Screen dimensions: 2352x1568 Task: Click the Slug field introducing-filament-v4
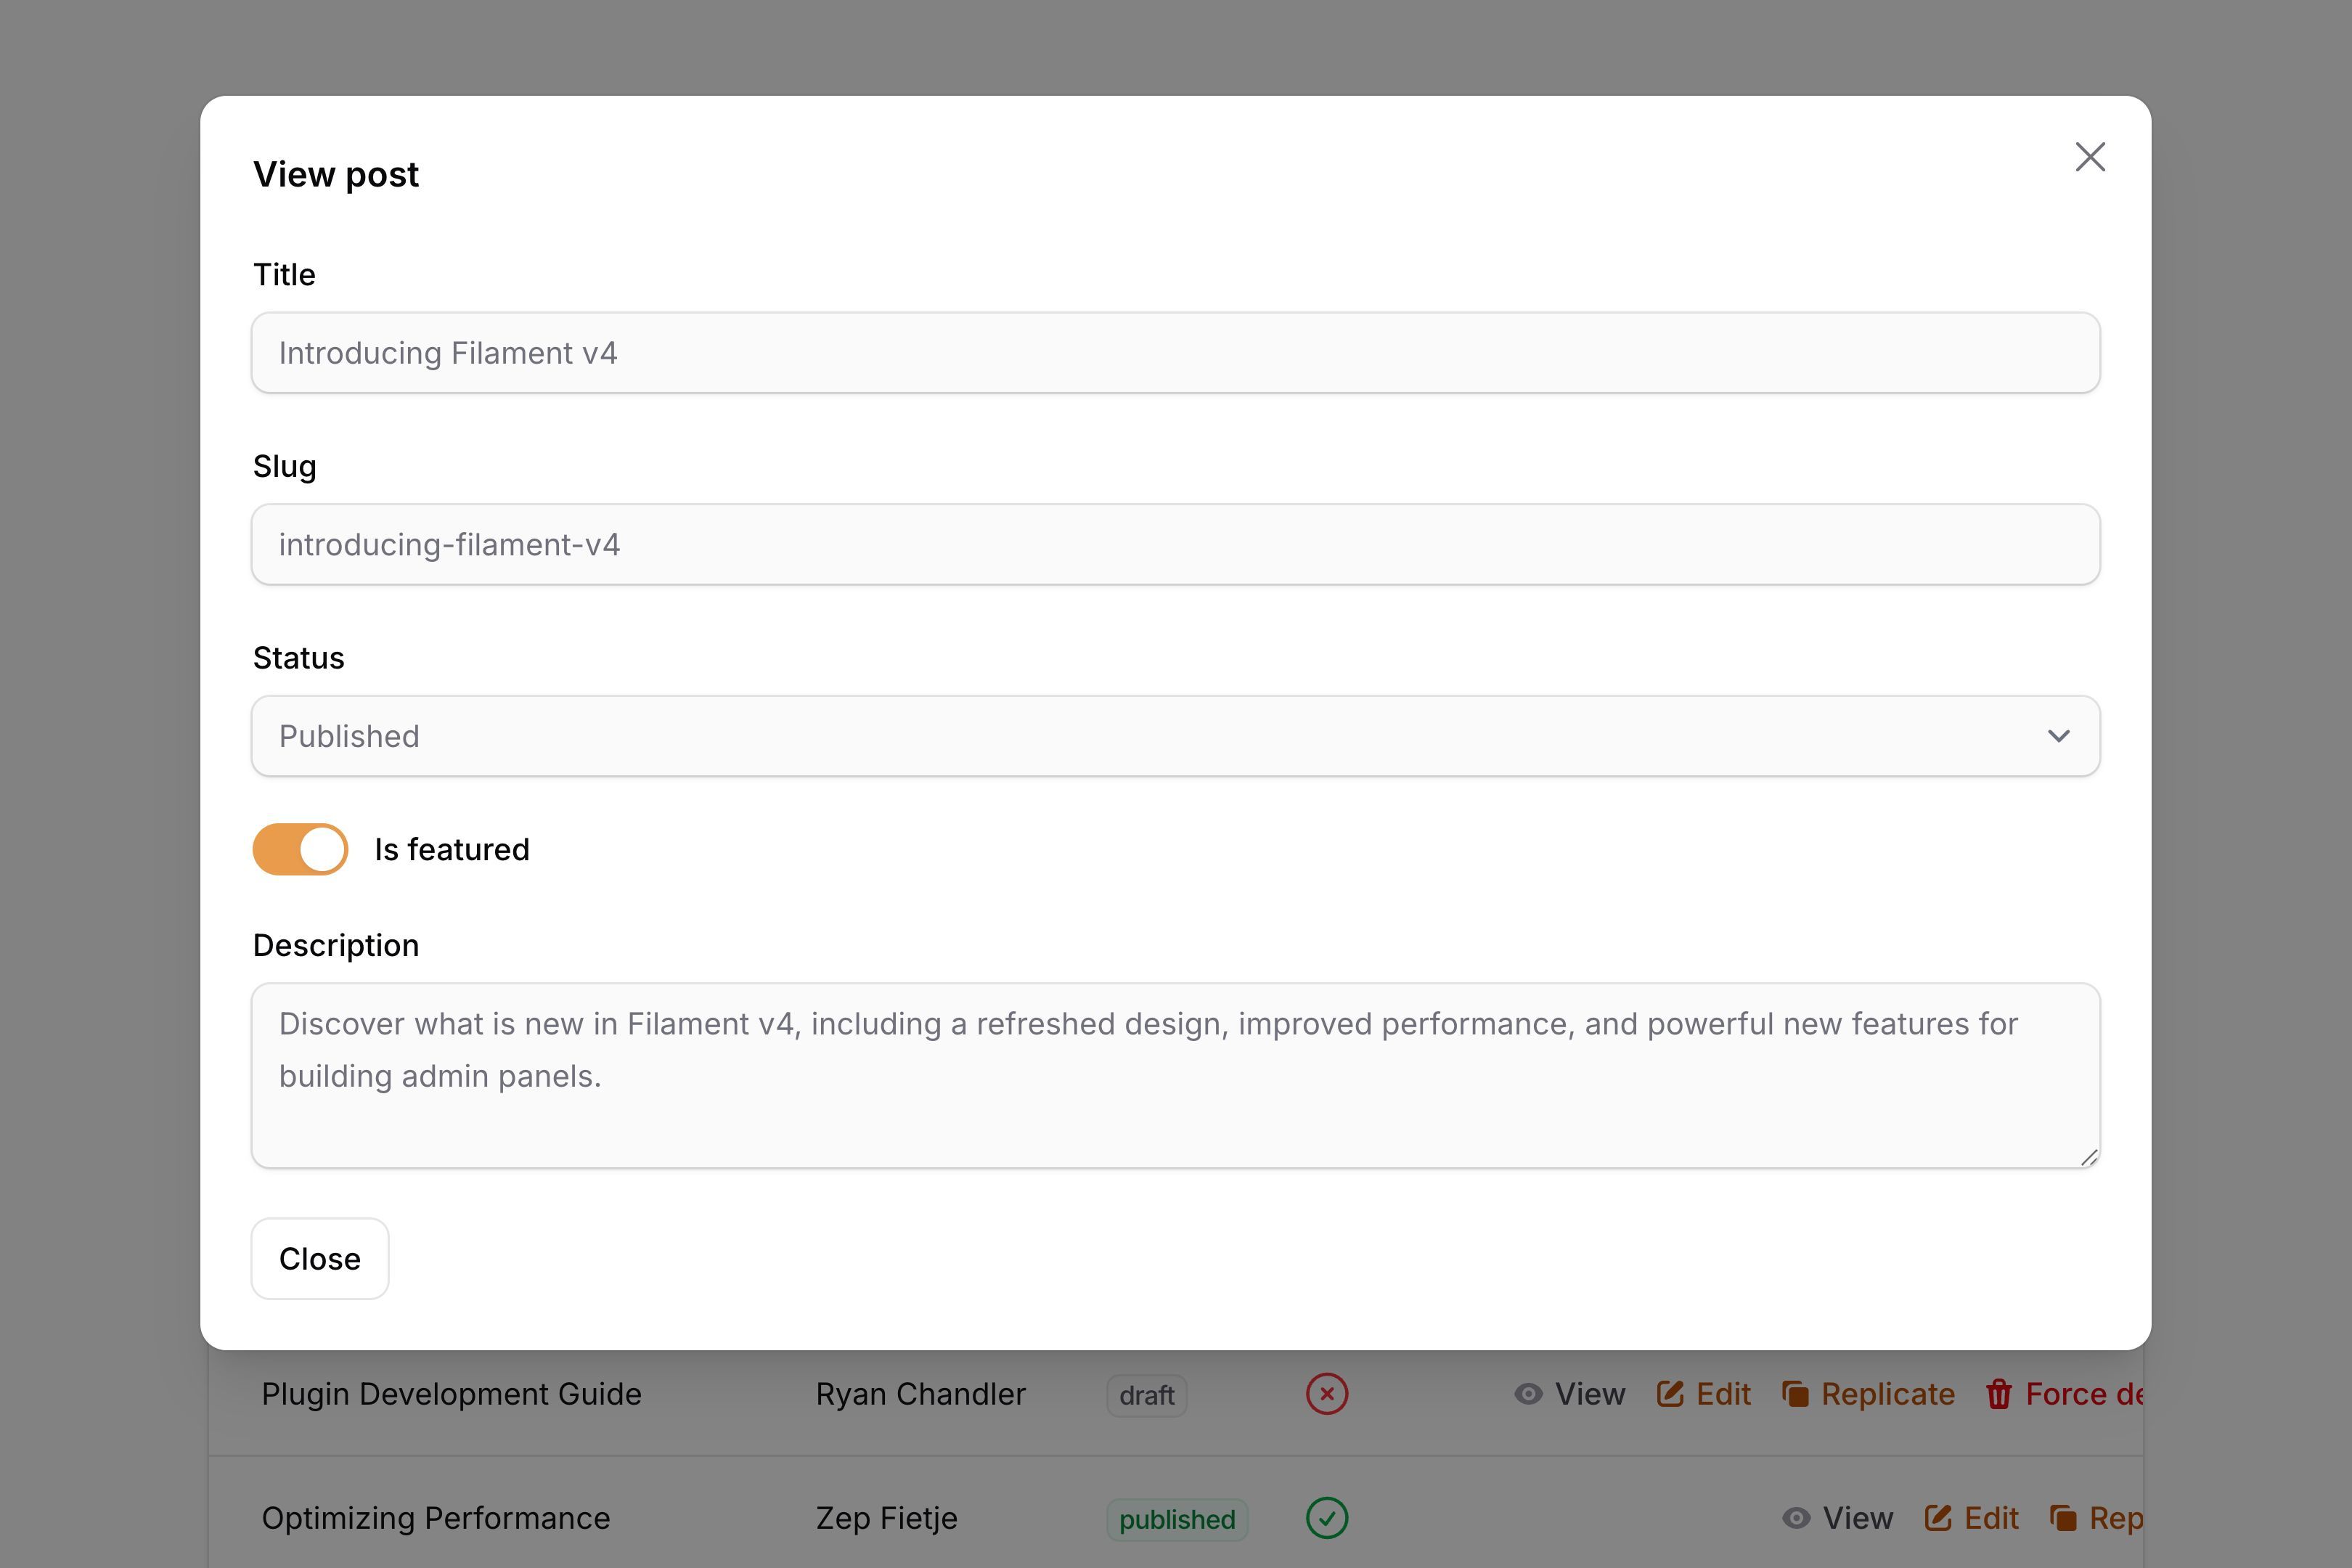tap(1175, 544)
